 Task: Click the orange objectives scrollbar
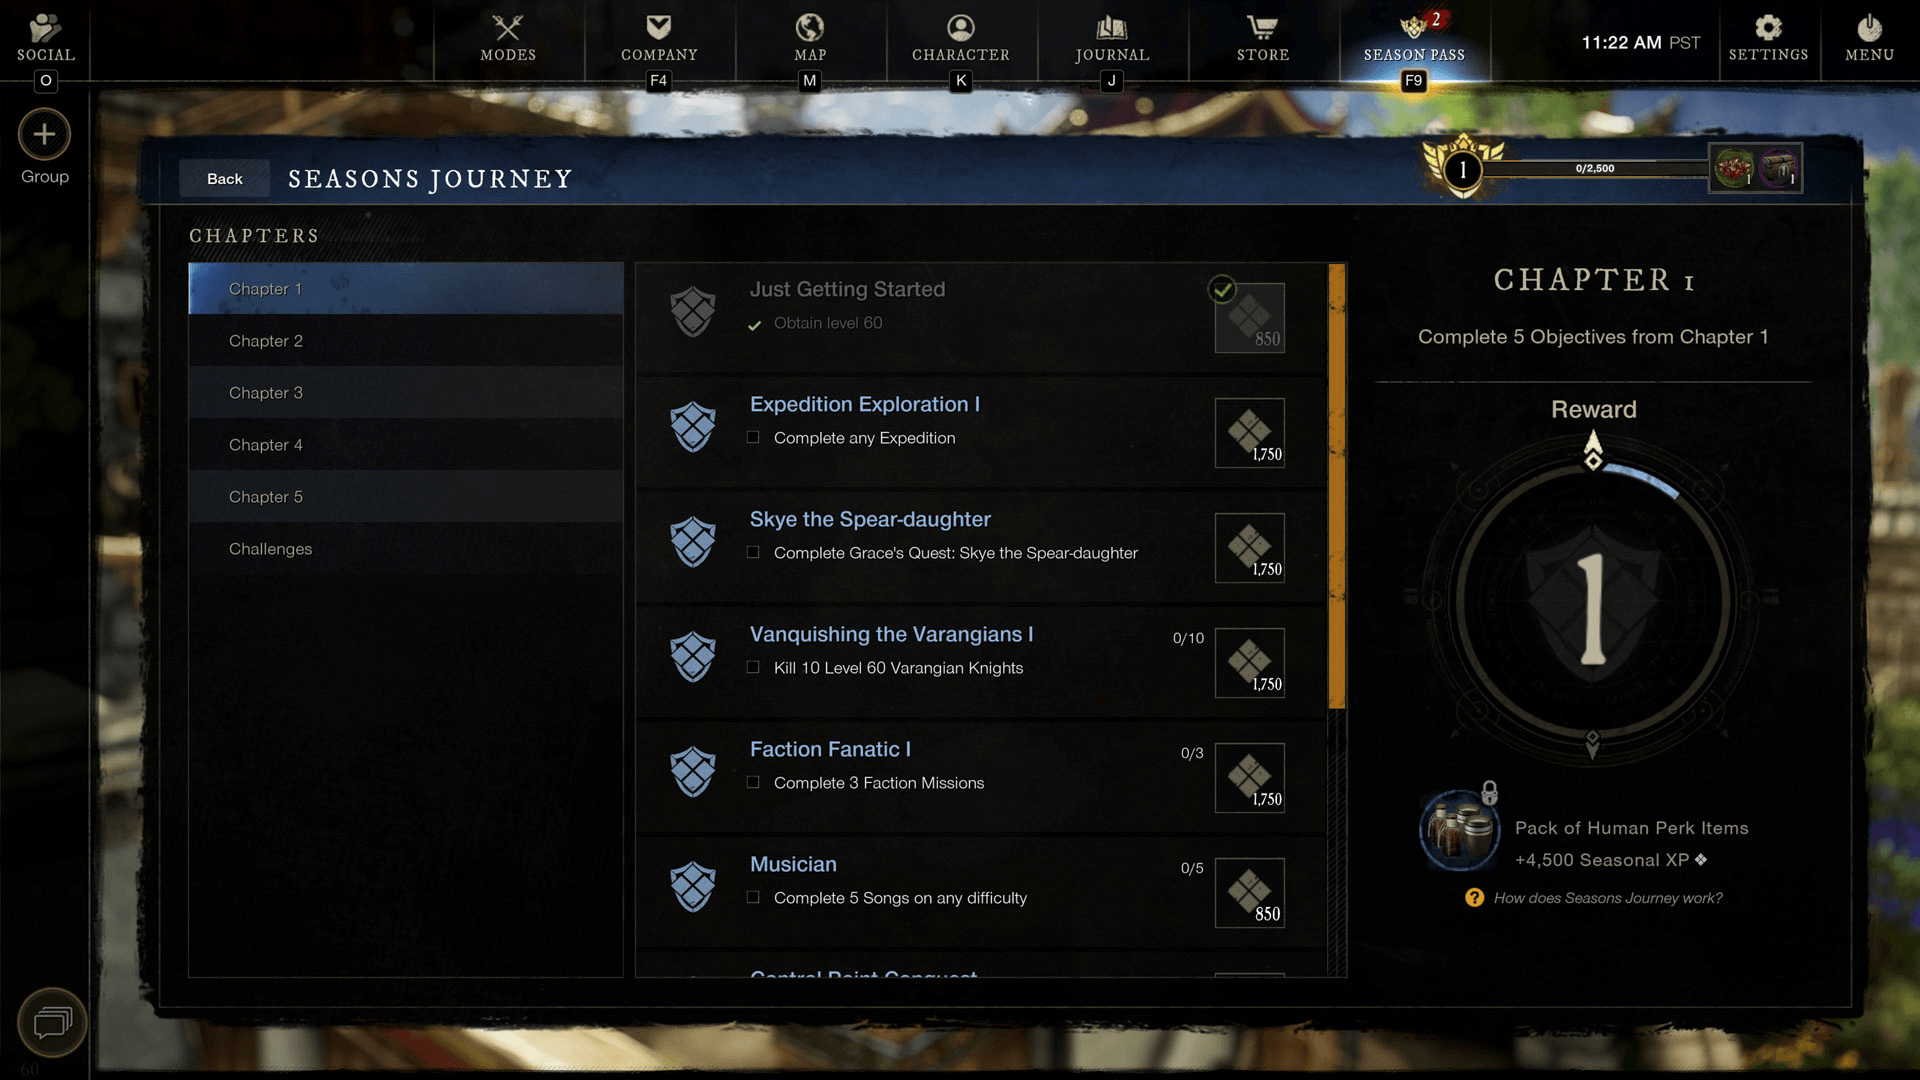pyautogui.click(x=1336, y=487)
